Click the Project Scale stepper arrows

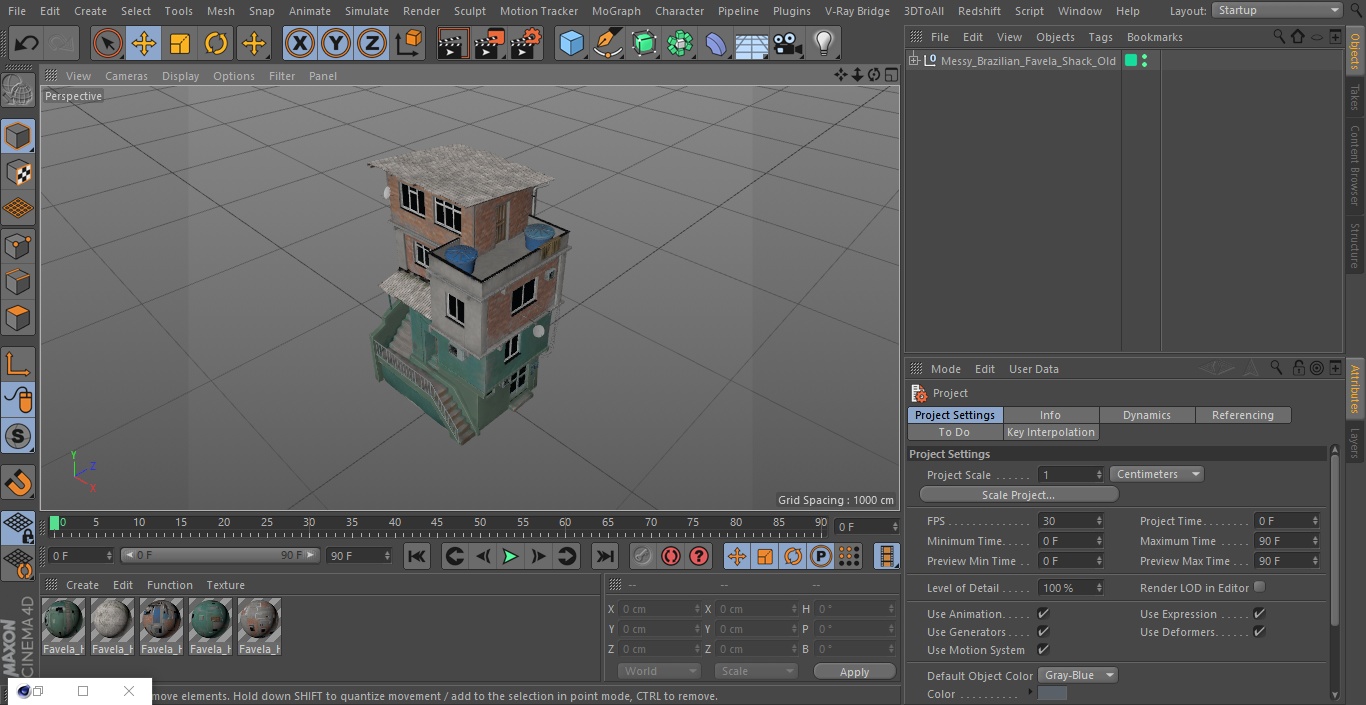1099,474
